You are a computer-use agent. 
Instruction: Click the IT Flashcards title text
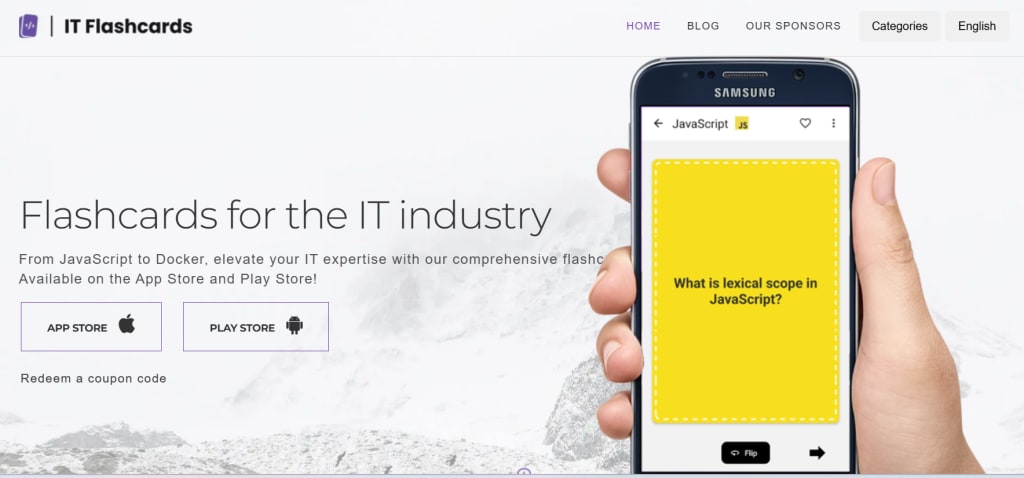[128, 26]
